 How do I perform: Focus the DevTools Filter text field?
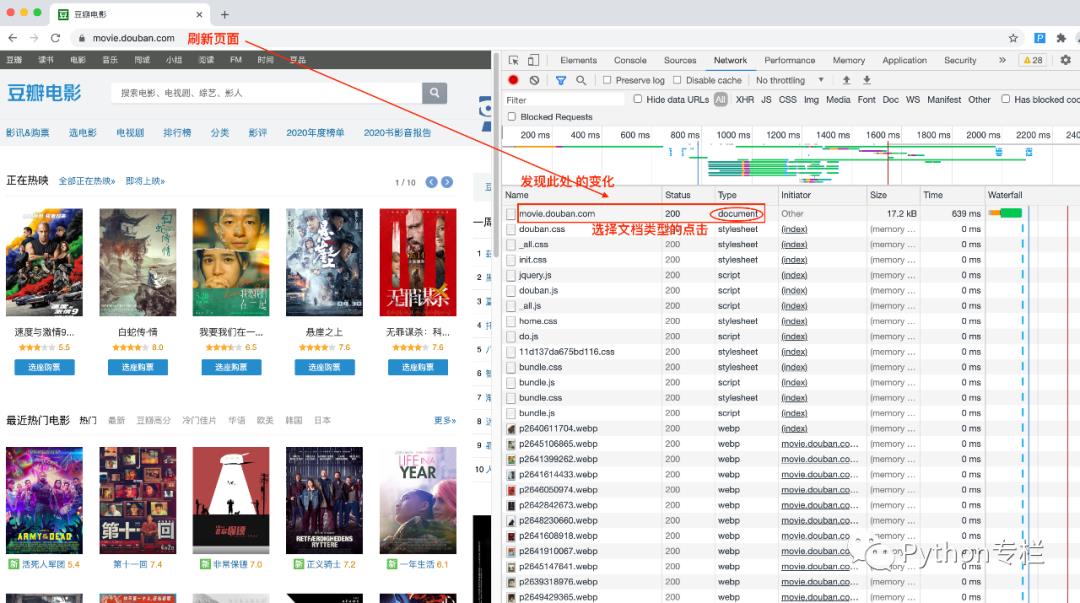coord(565,100)
